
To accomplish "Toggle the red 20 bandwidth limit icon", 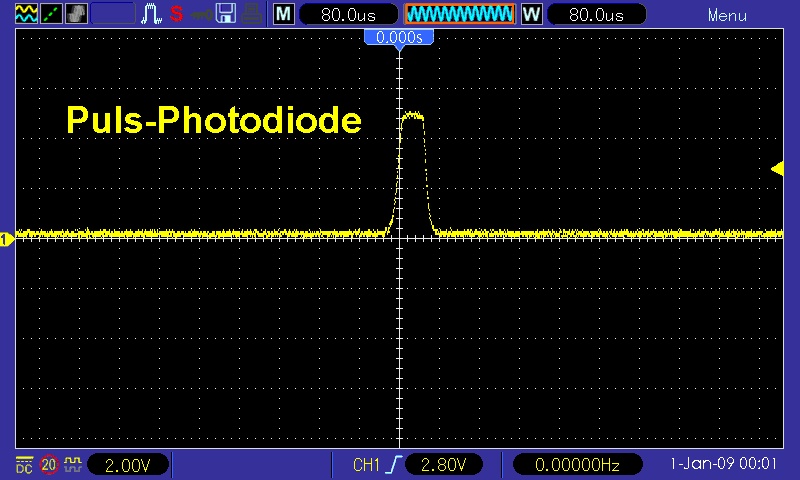I will click(49, 465).
